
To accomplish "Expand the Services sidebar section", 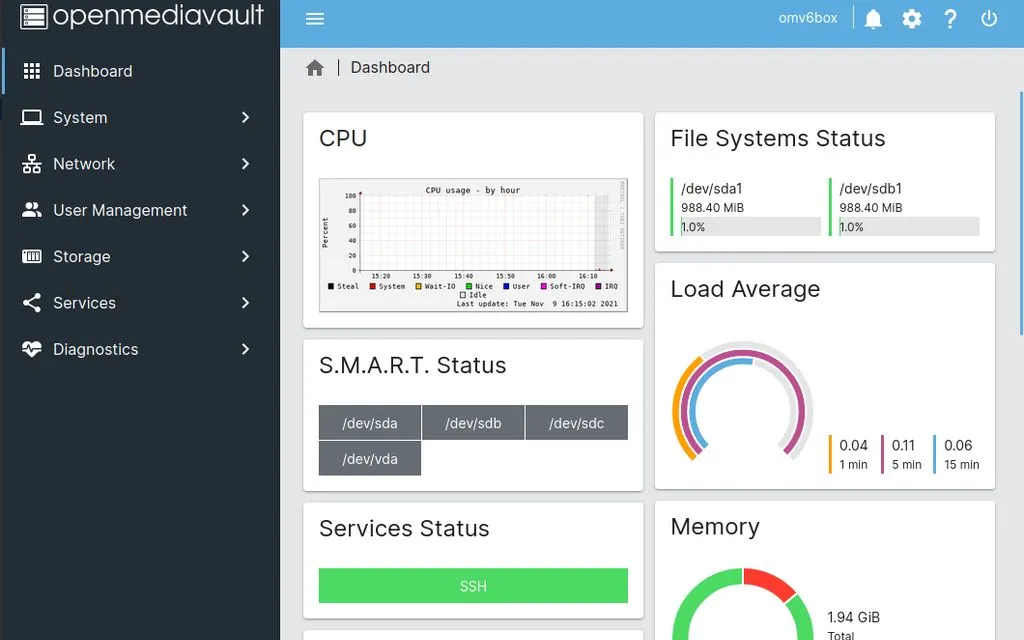I will (246, 302).
